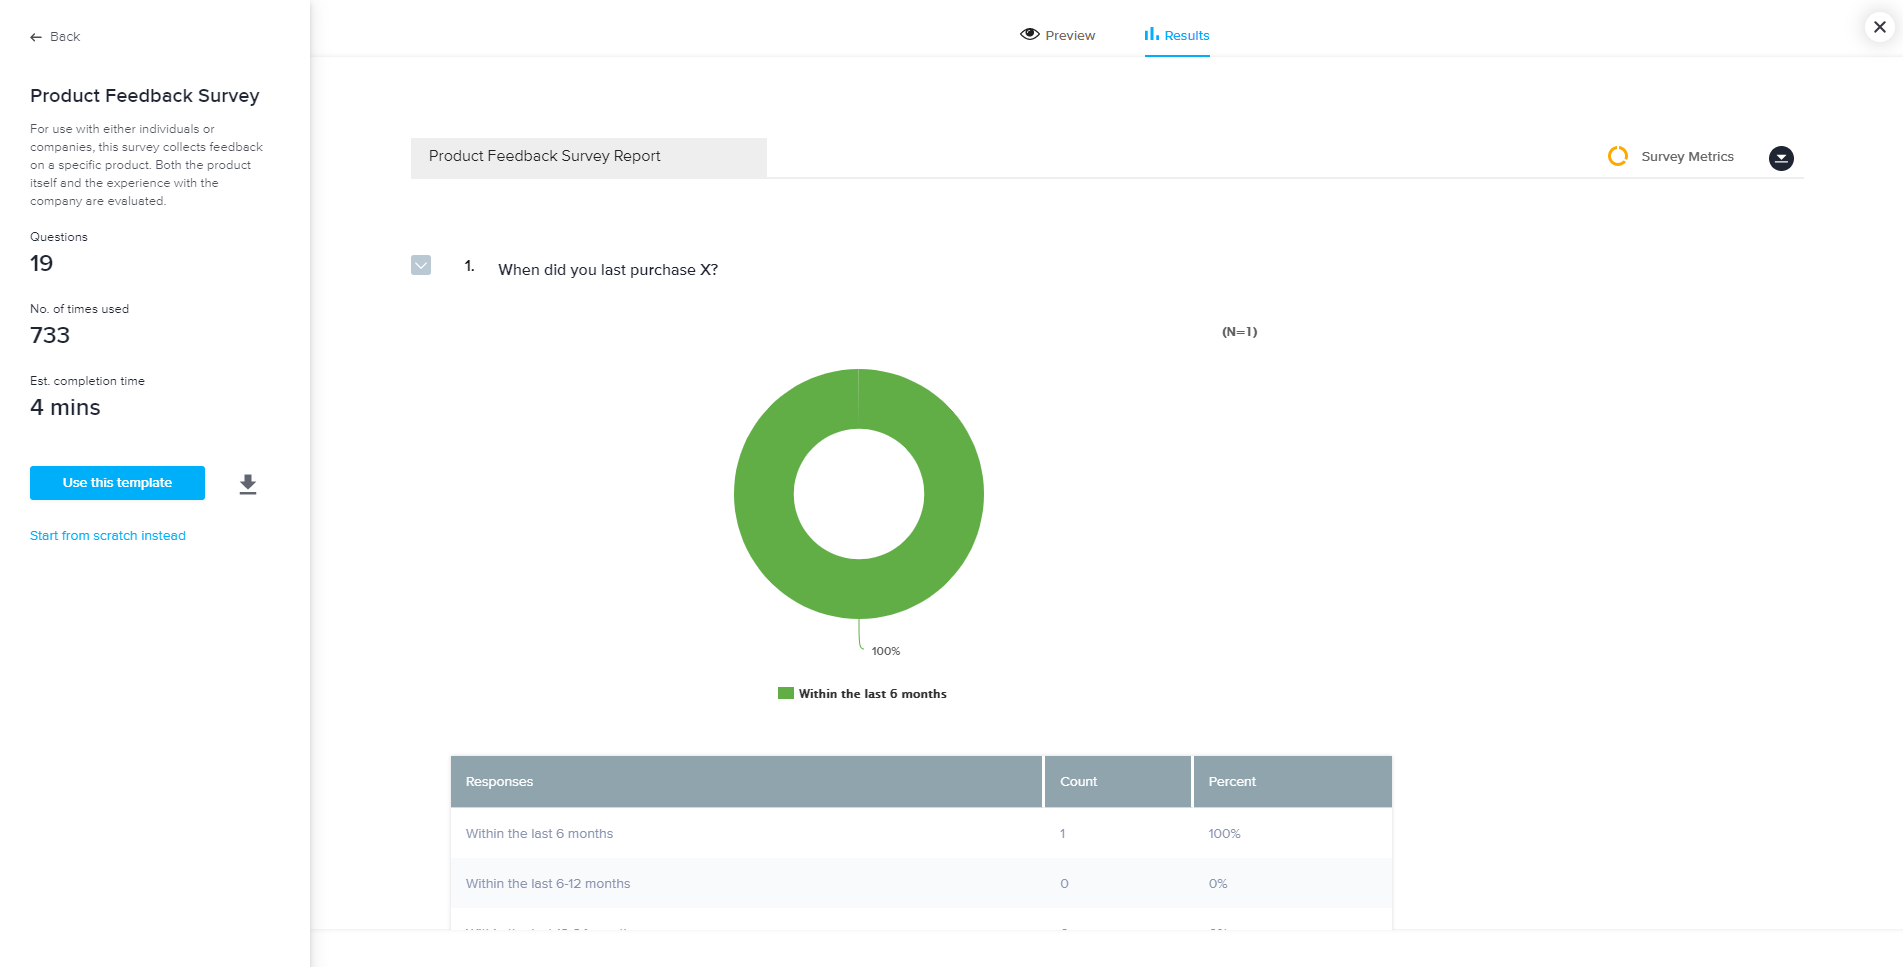The width and height of the screenshot is (1903, 967).
Task: Open the Survey Metrics label
Action: point(1687,157)
